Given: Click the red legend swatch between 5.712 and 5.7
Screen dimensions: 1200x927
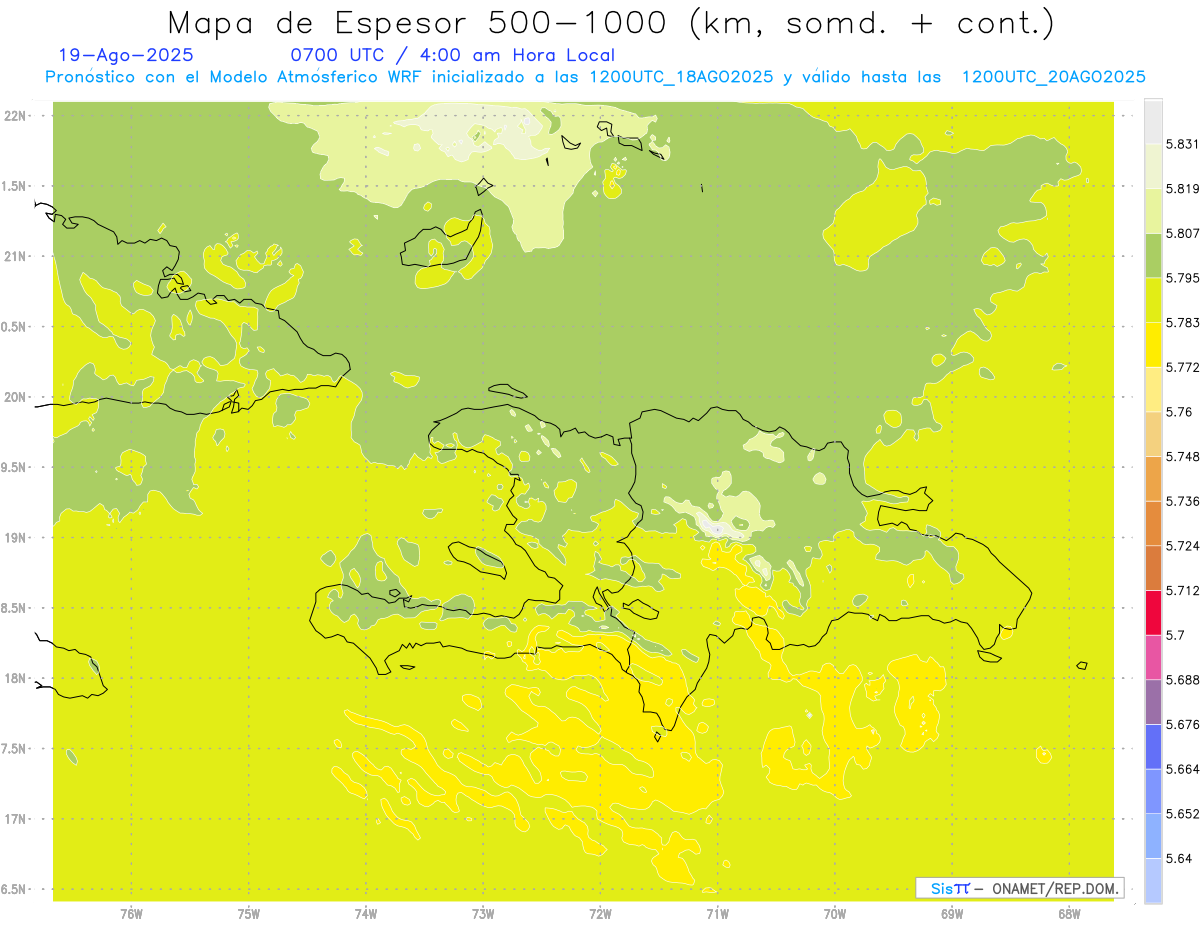Looking at the screenshot, I should [x=1153, y=612].
